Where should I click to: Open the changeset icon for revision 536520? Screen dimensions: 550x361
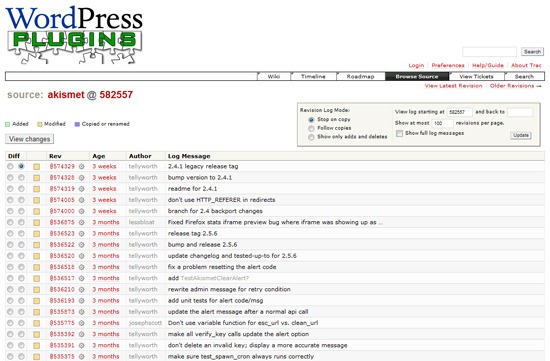[81, 256]
